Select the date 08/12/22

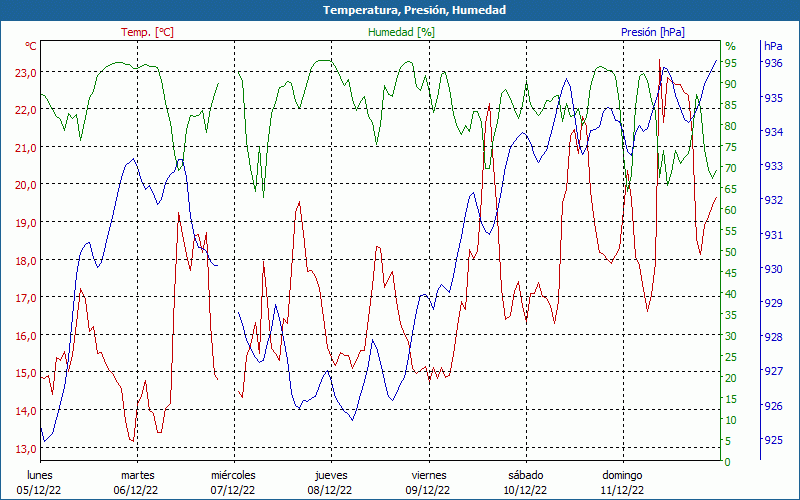330,491
